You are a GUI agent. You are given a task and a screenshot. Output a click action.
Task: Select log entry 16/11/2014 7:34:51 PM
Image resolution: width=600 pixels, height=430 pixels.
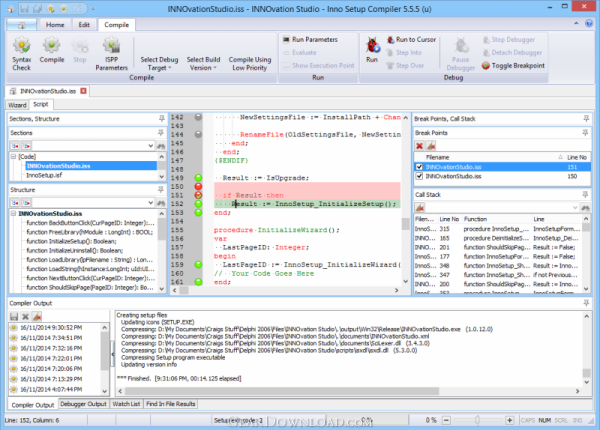click(x=51, y=338)
